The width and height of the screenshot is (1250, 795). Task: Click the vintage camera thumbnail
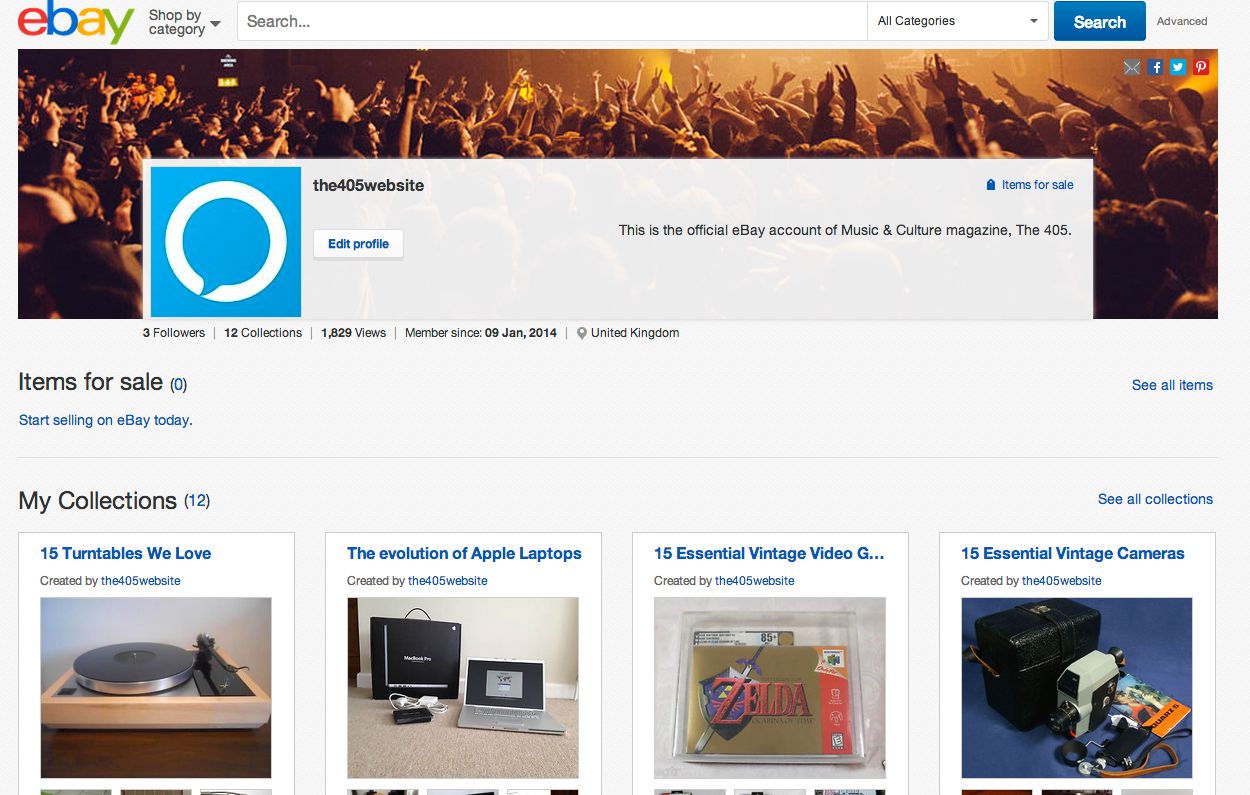1077,688
